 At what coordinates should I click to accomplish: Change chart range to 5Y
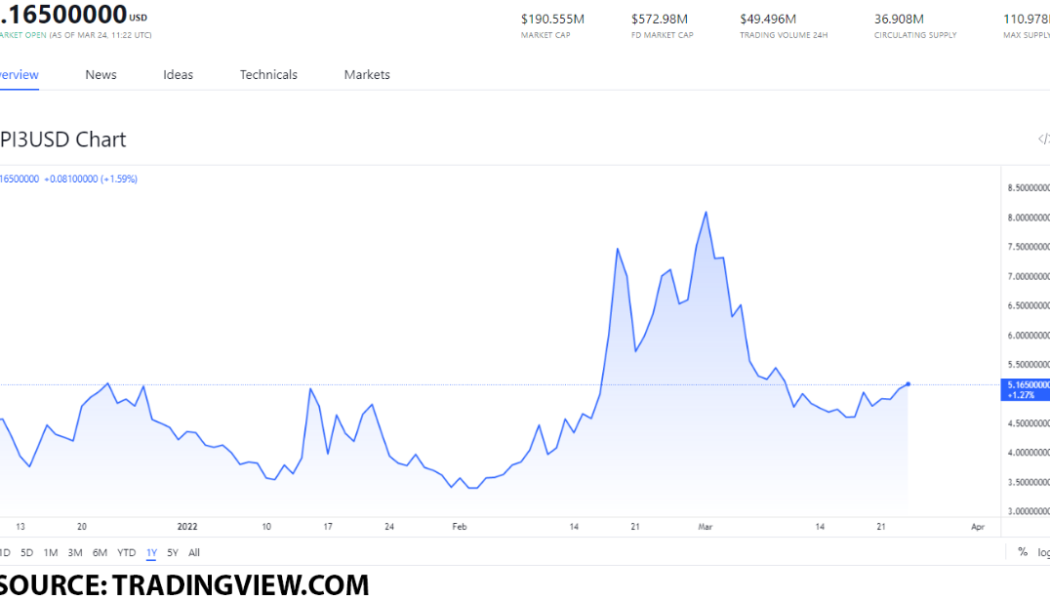pos(173,552)
